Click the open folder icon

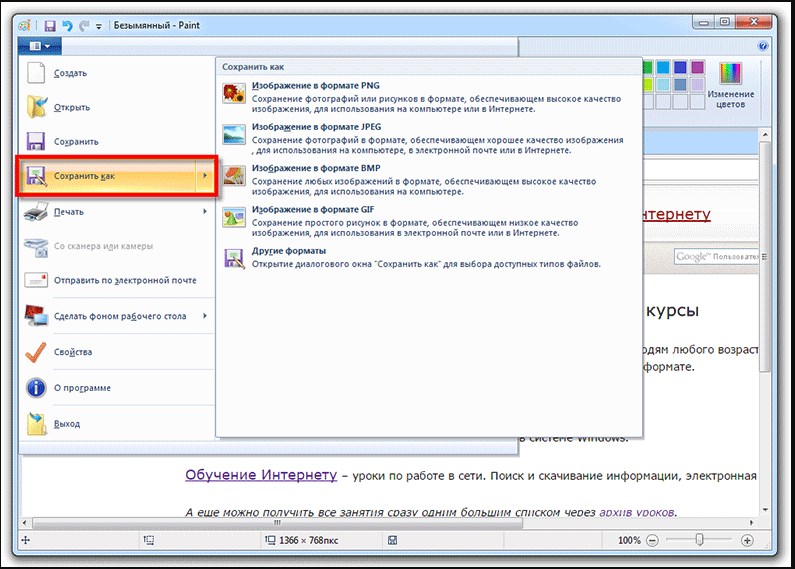click(x=37, y=106)
